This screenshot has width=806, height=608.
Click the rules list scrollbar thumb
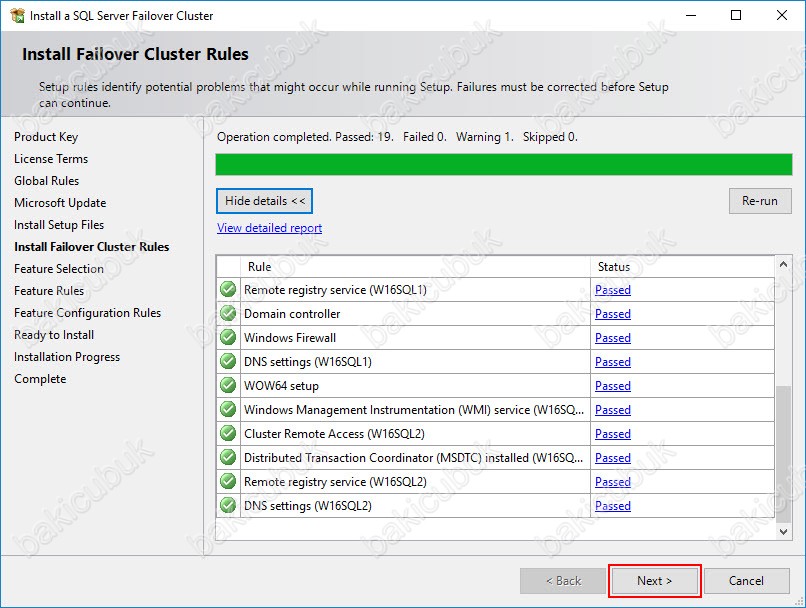click(783, 454)
